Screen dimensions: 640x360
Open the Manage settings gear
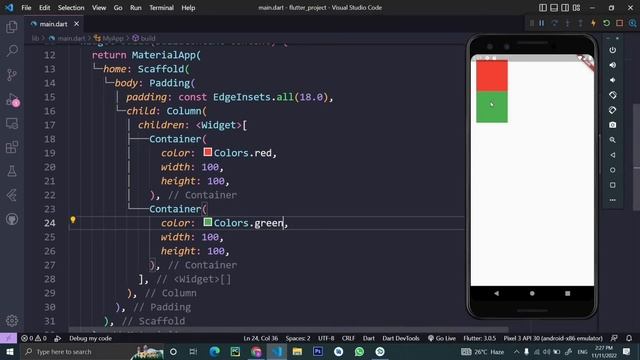point(12,321)
